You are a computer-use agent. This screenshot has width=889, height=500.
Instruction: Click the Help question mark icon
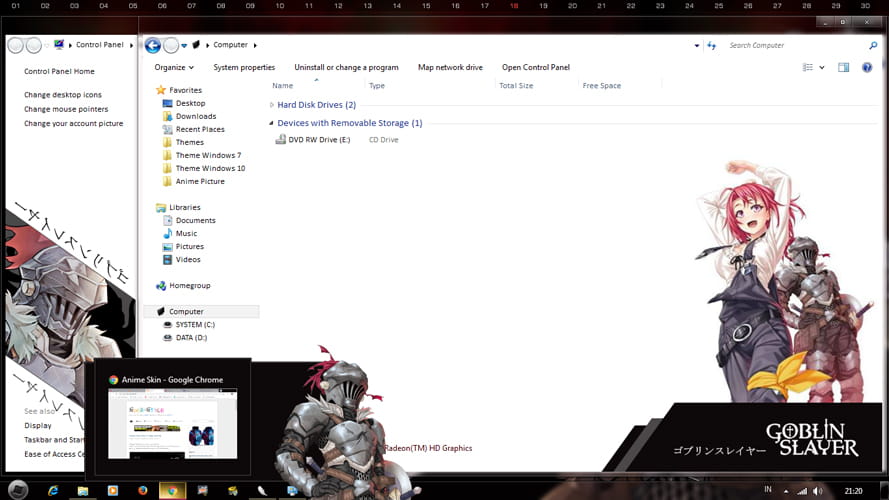(867, 68)
